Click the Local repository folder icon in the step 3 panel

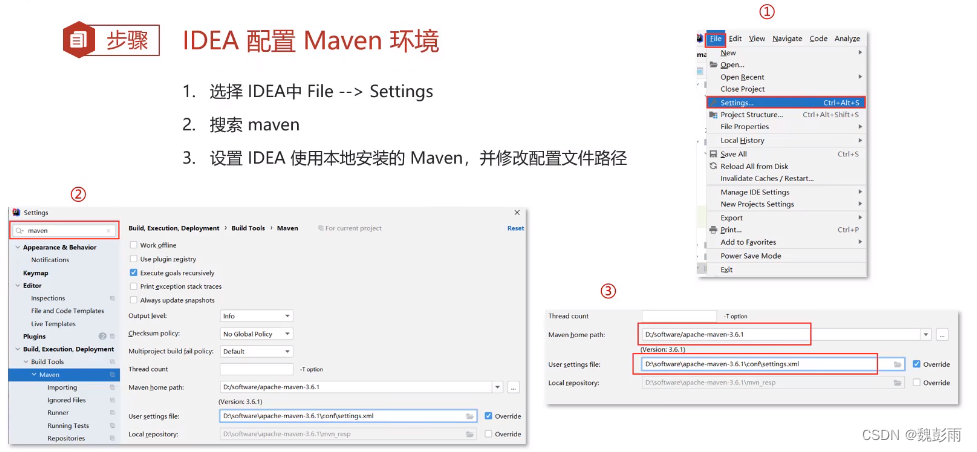click(897, 382)
